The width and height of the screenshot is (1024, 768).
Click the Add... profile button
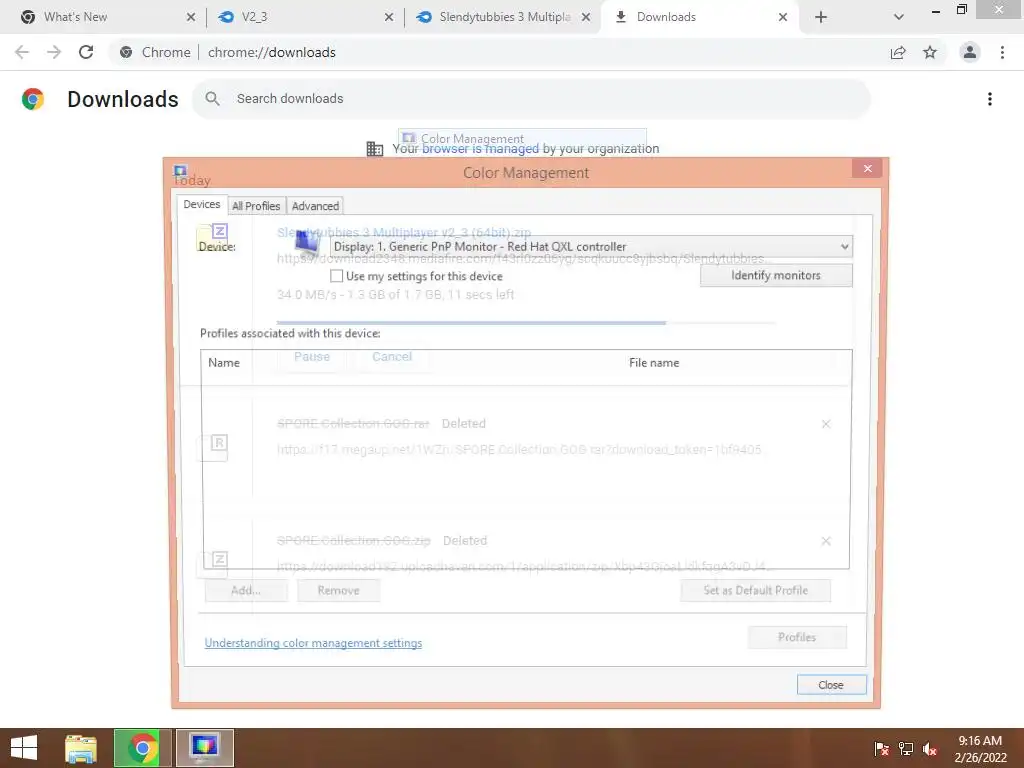point(246,590)
